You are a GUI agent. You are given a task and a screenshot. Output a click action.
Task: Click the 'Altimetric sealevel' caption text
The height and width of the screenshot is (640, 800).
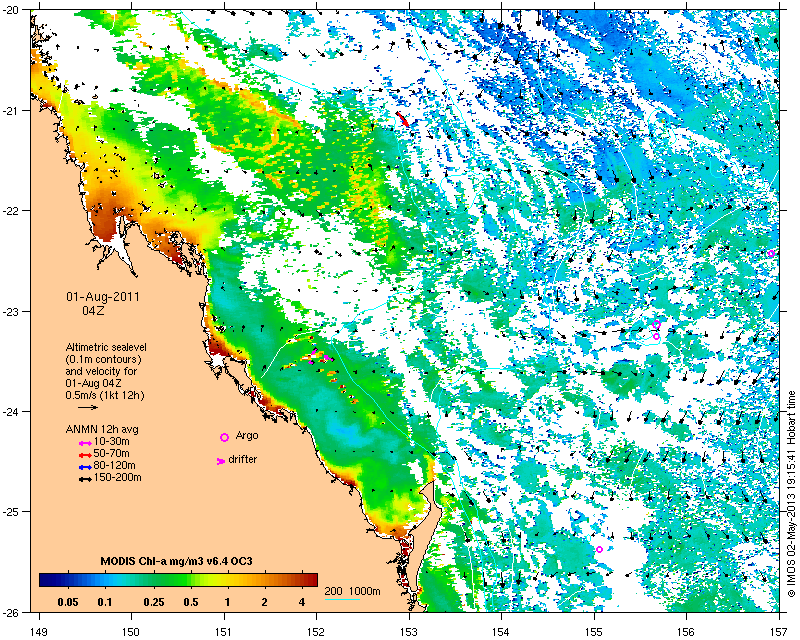coord(106,347)
